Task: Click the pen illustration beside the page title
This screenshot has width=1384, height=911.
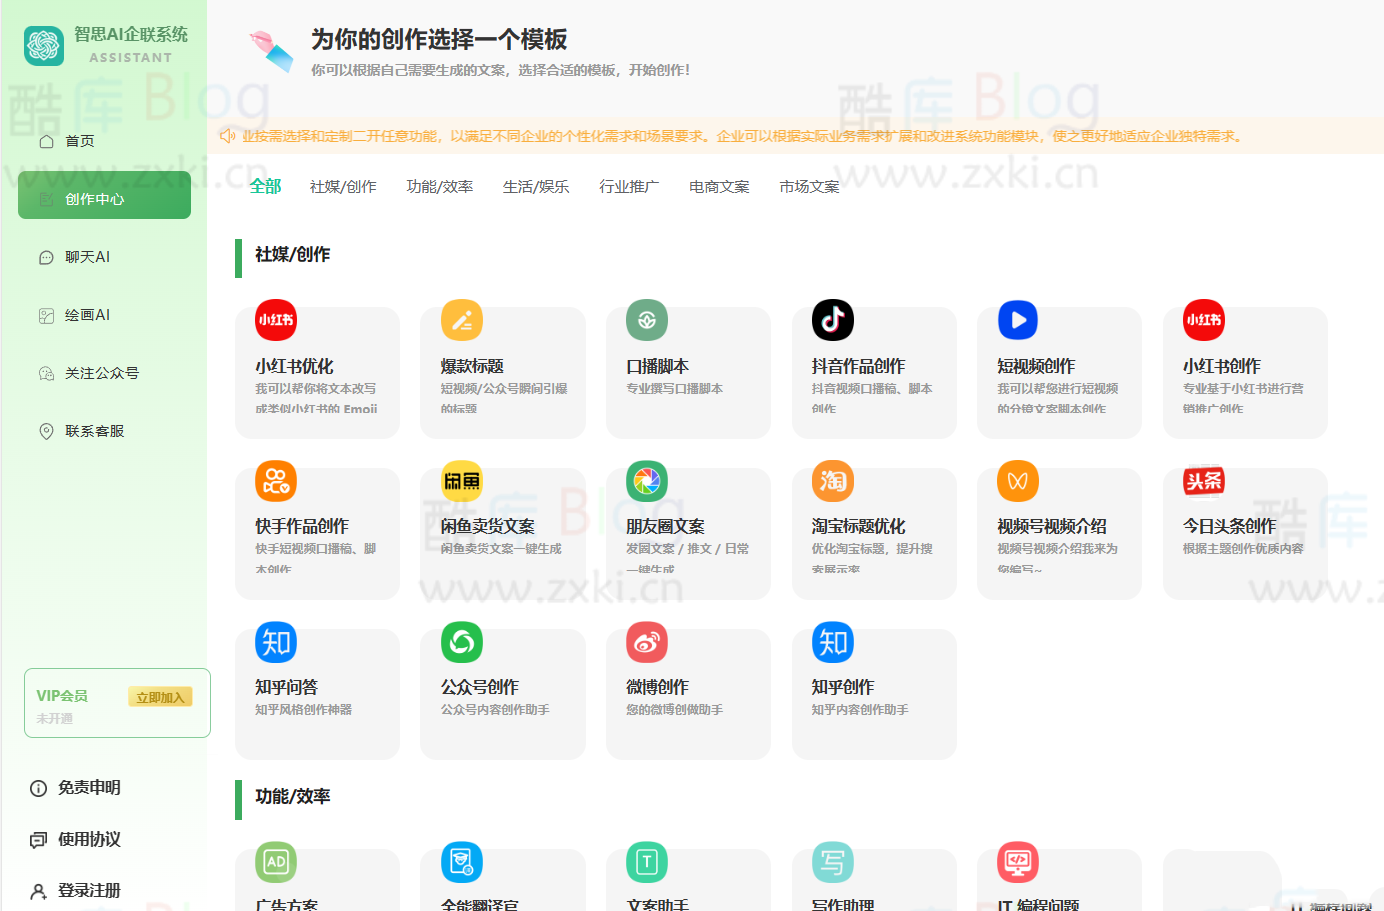Action: click(271, 51)
